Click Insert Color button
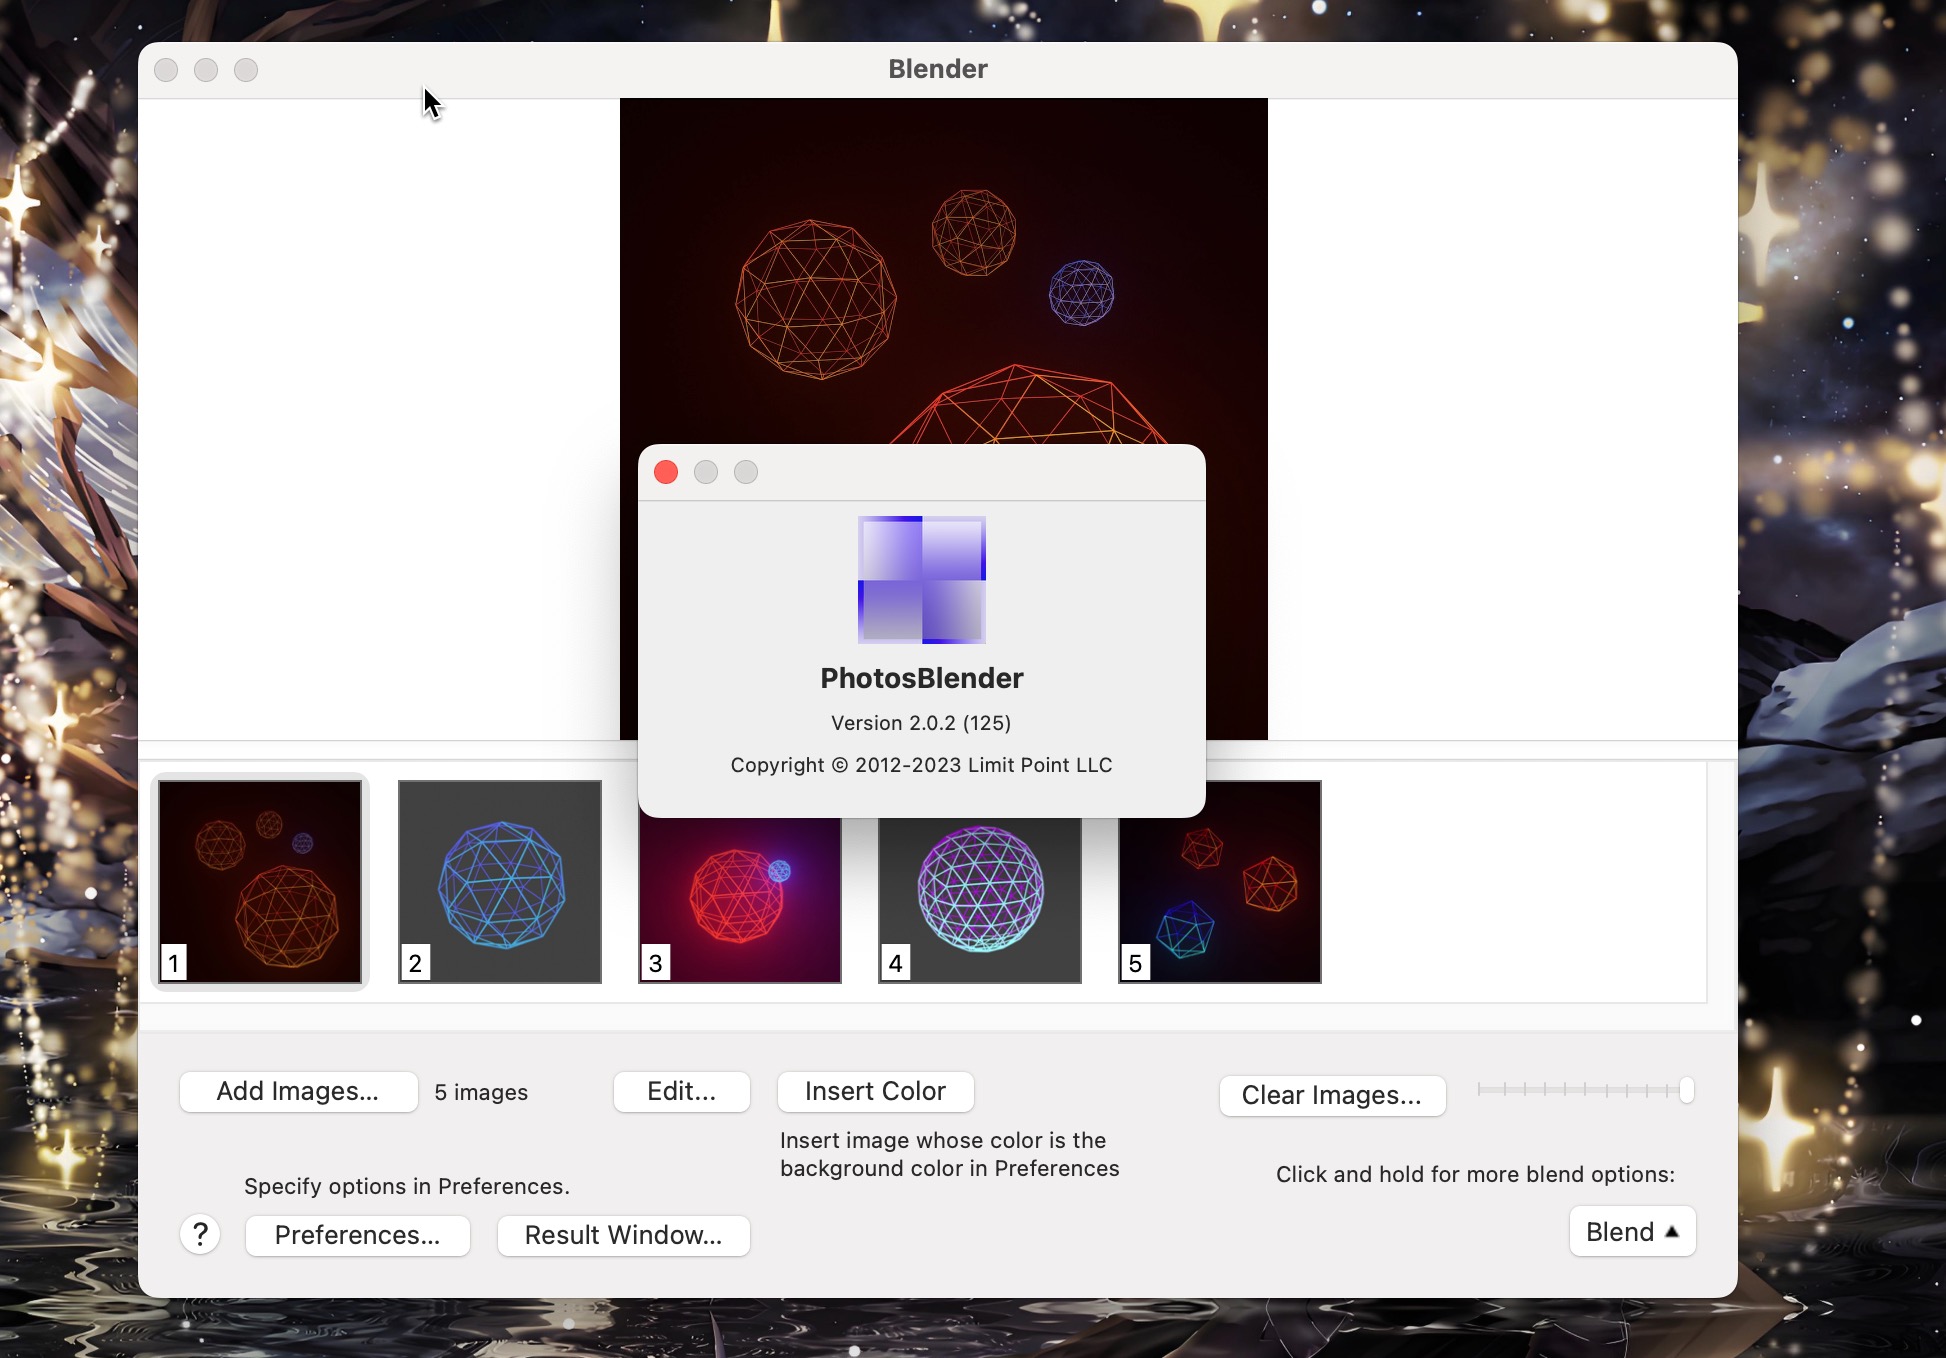The width and height of the screenshot is (1946, 1358). (x=875, y=1091)
